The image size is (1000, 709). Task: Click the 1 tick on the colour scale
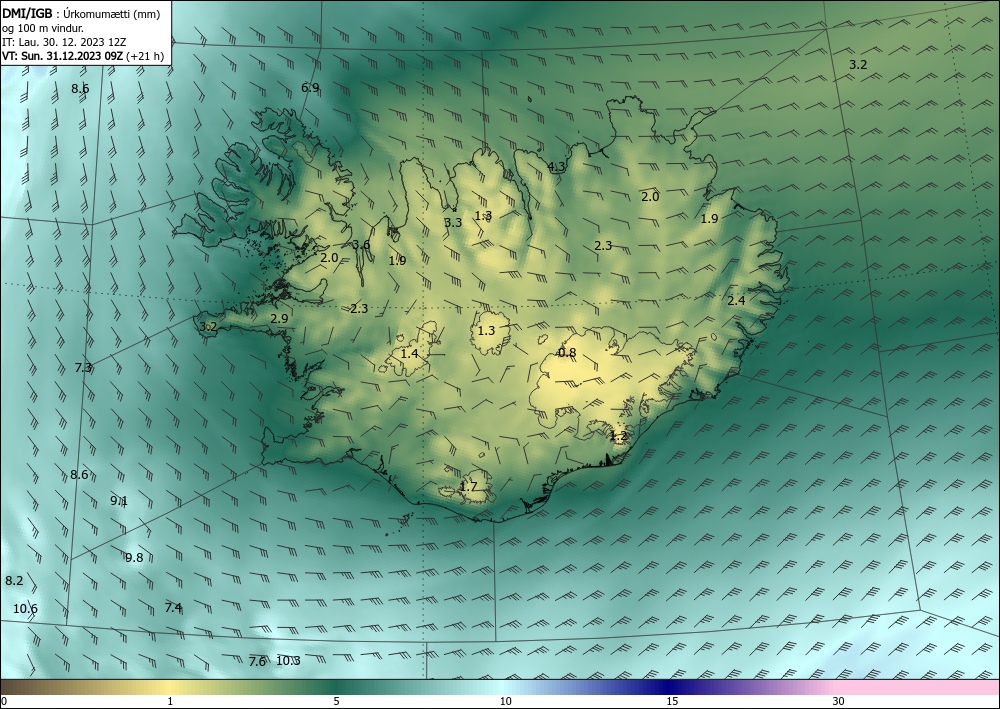[170, 701]
